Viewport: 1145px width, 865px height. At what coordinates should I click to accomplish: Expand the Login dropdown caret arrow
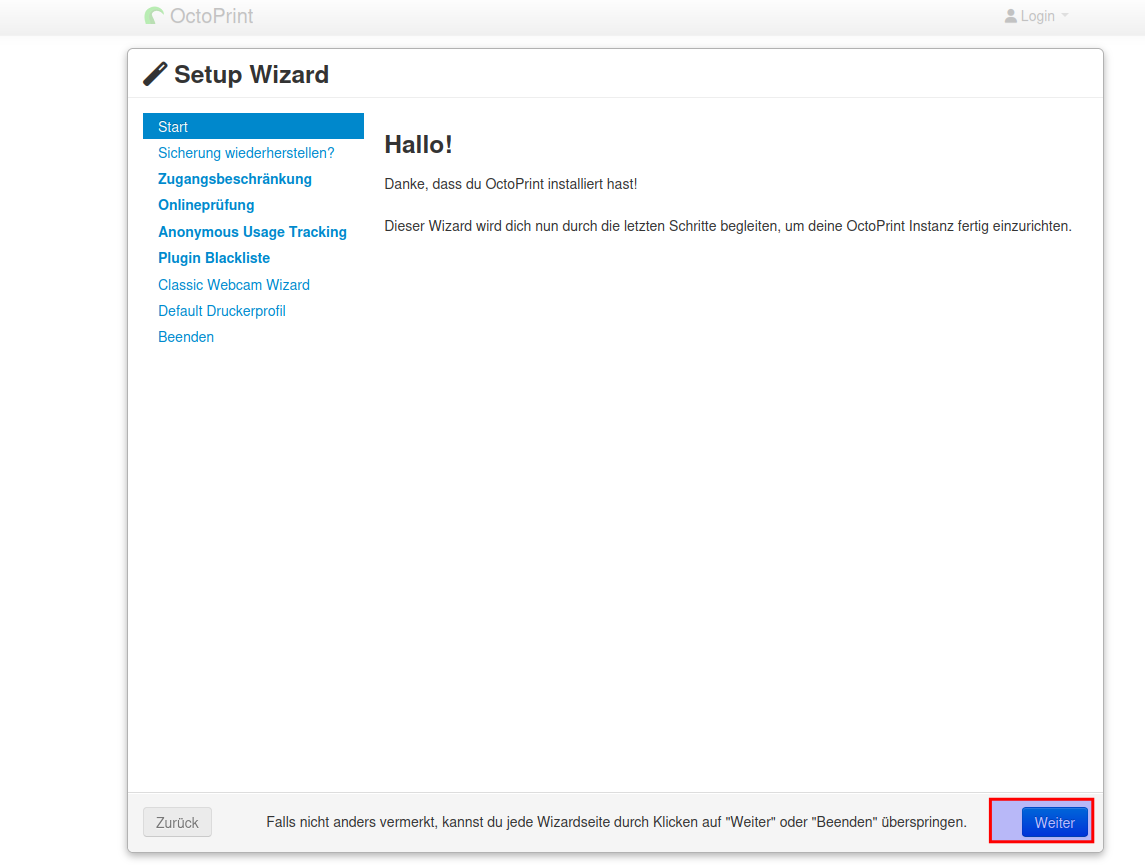point(1065,16)
